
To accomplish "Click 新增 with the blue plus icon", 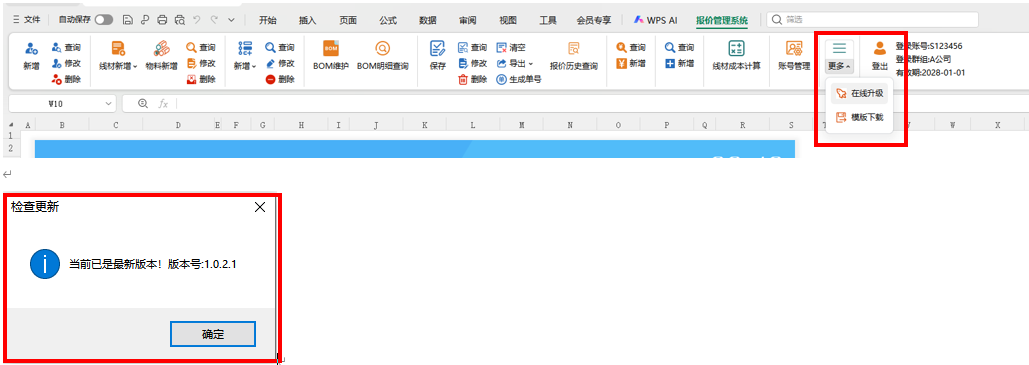I will 679,64.
